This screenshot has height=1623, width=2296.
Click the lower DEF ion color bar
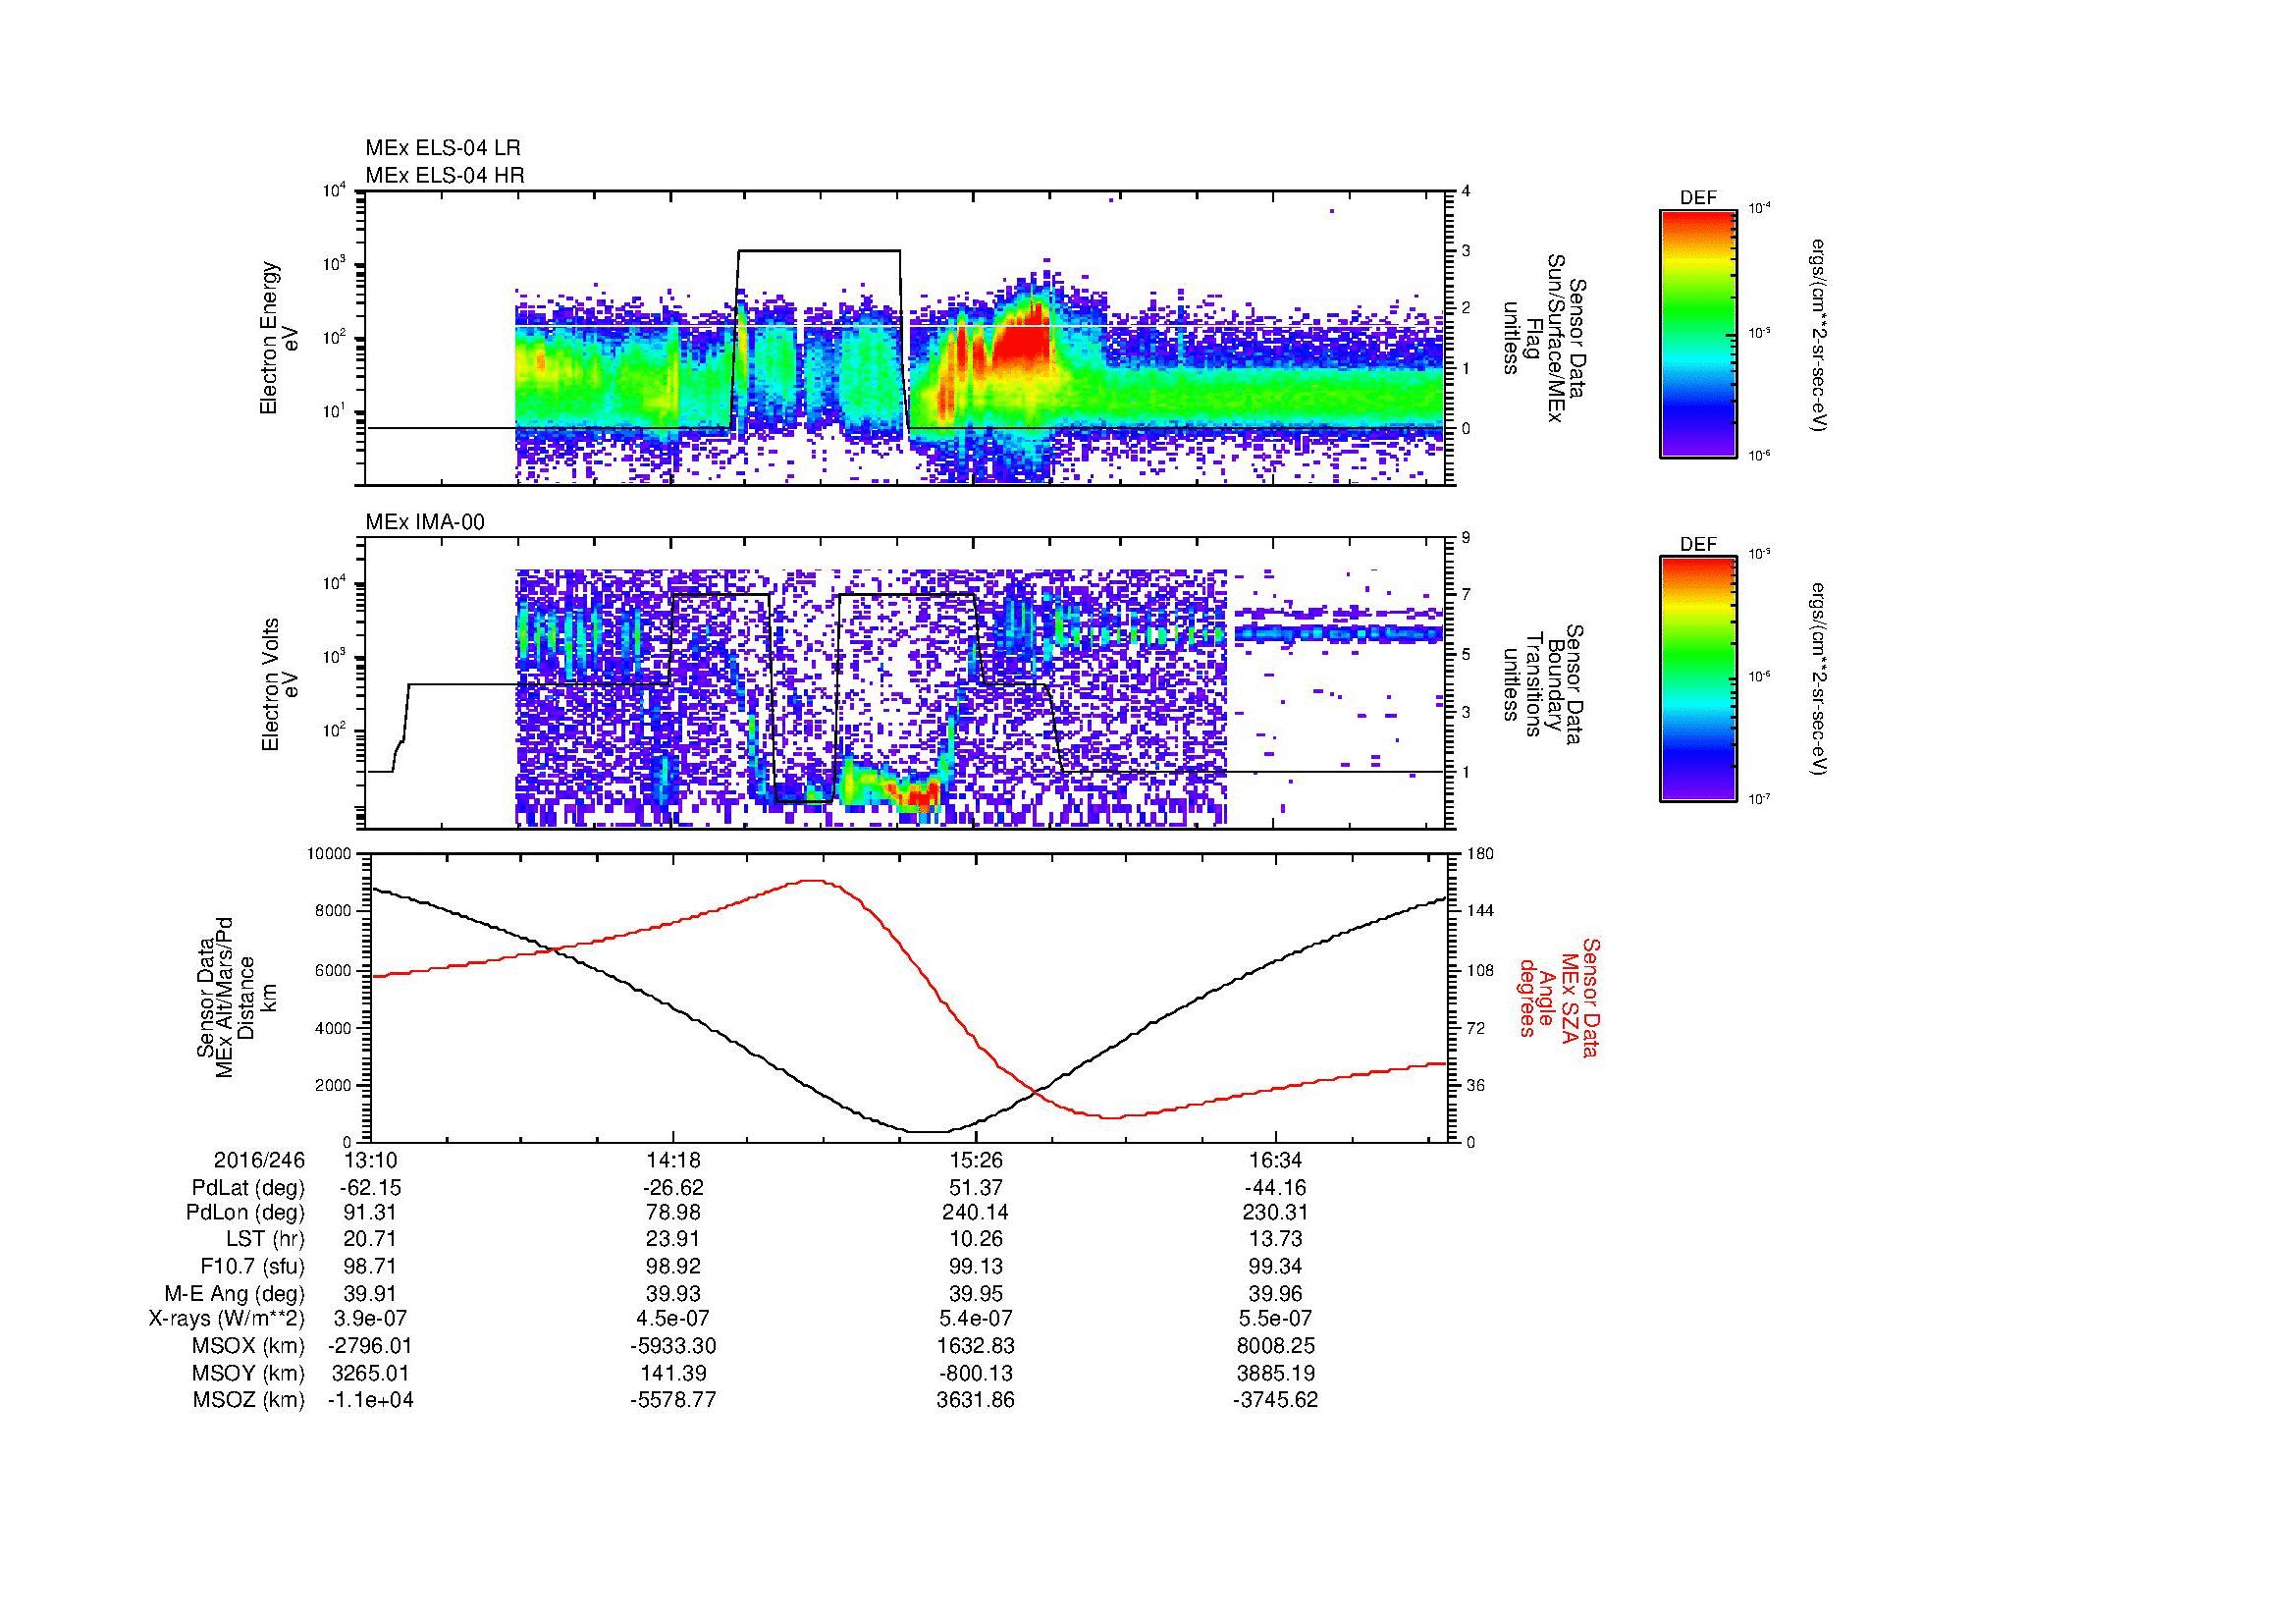1698,679
